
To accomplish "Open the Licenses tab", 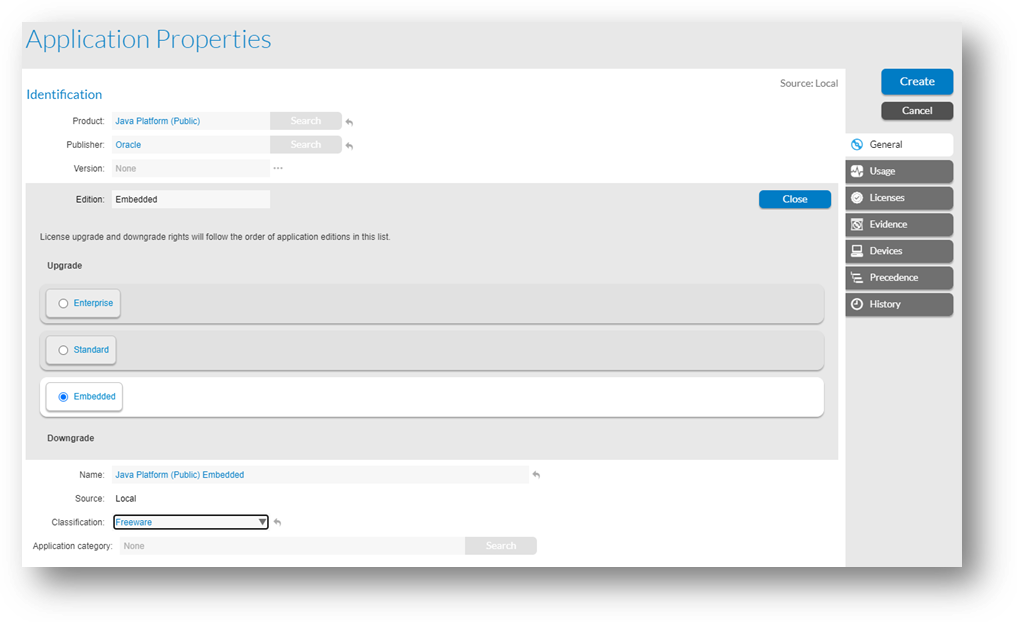I will [x=899, y=198].
